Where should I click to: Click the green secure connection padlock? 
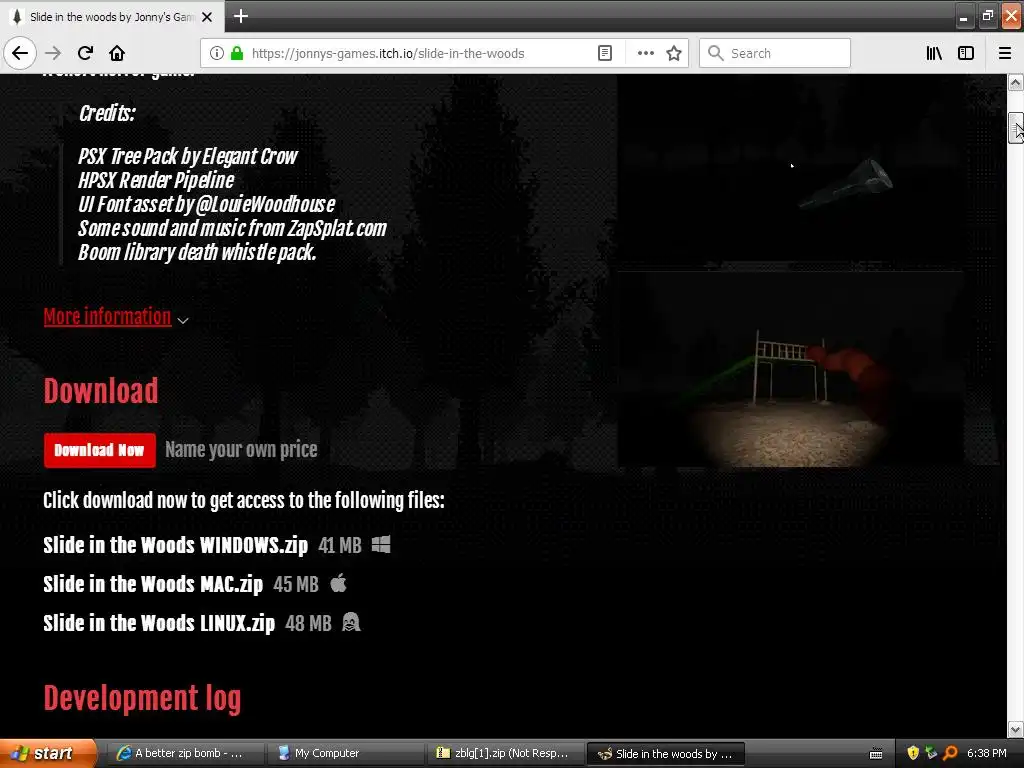[237, 53]
